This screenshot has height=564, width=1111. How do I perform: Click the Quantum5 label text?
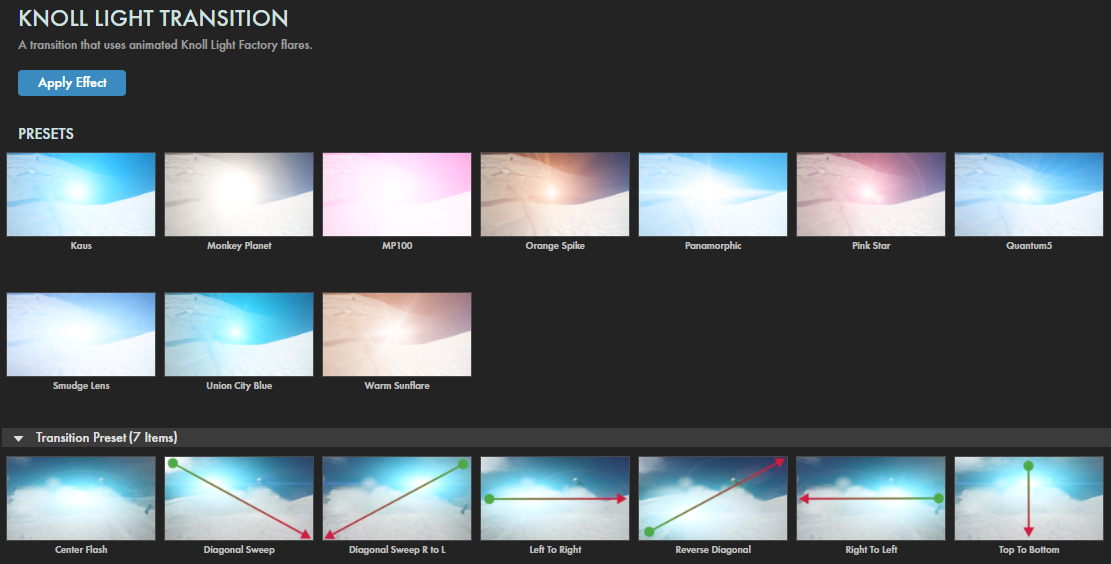1029,246
